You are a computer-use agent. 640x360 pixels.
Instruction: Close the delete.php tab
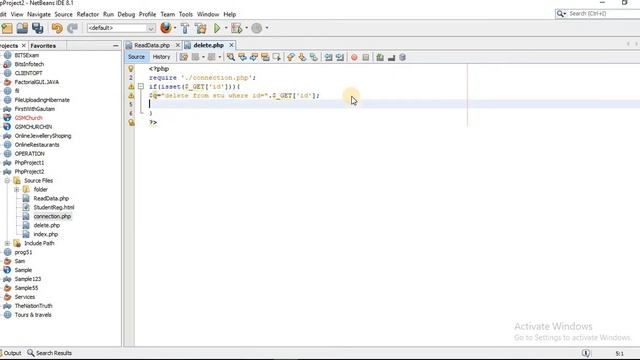coord(231,45)
